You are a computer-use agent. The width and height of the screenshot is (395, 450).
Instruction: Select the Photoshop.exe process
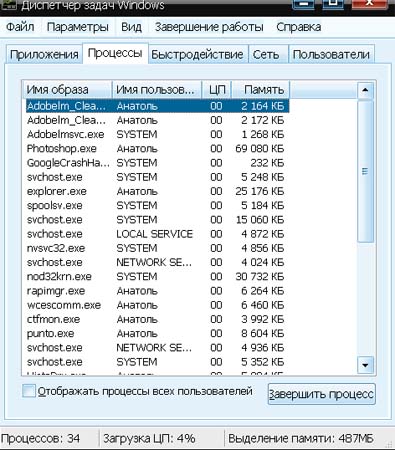[157, 149]
